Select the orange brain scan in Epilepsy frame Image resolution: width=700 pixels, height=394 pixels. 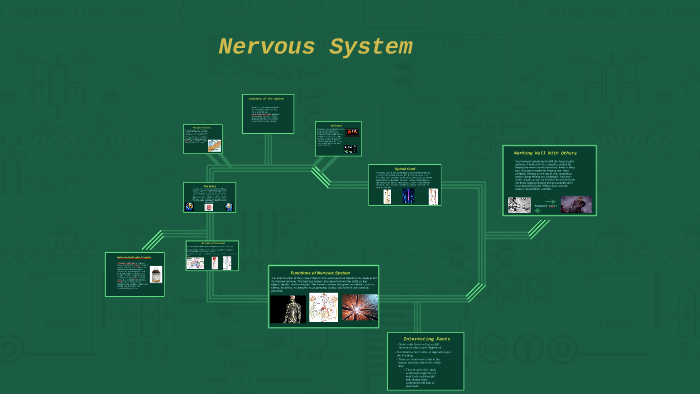tap(352, 132)
